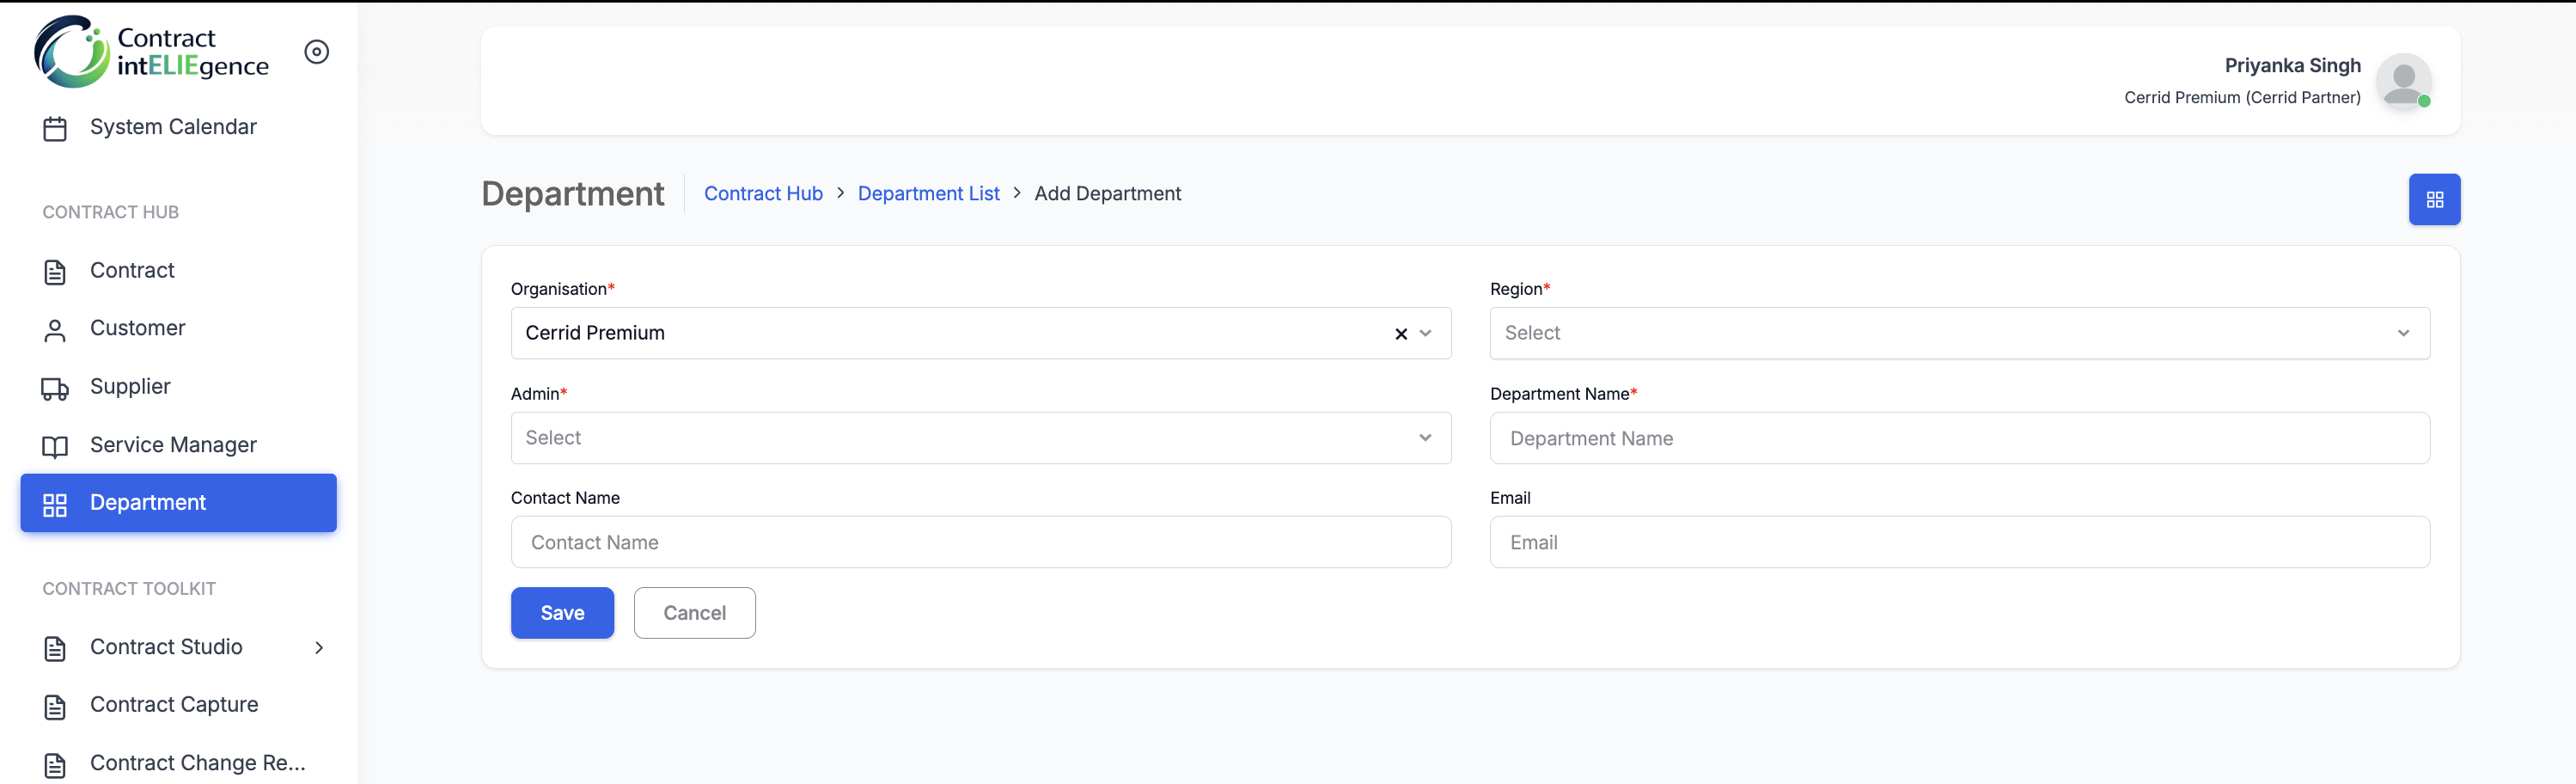Open the user avatar profile picture

point(2403,81)
